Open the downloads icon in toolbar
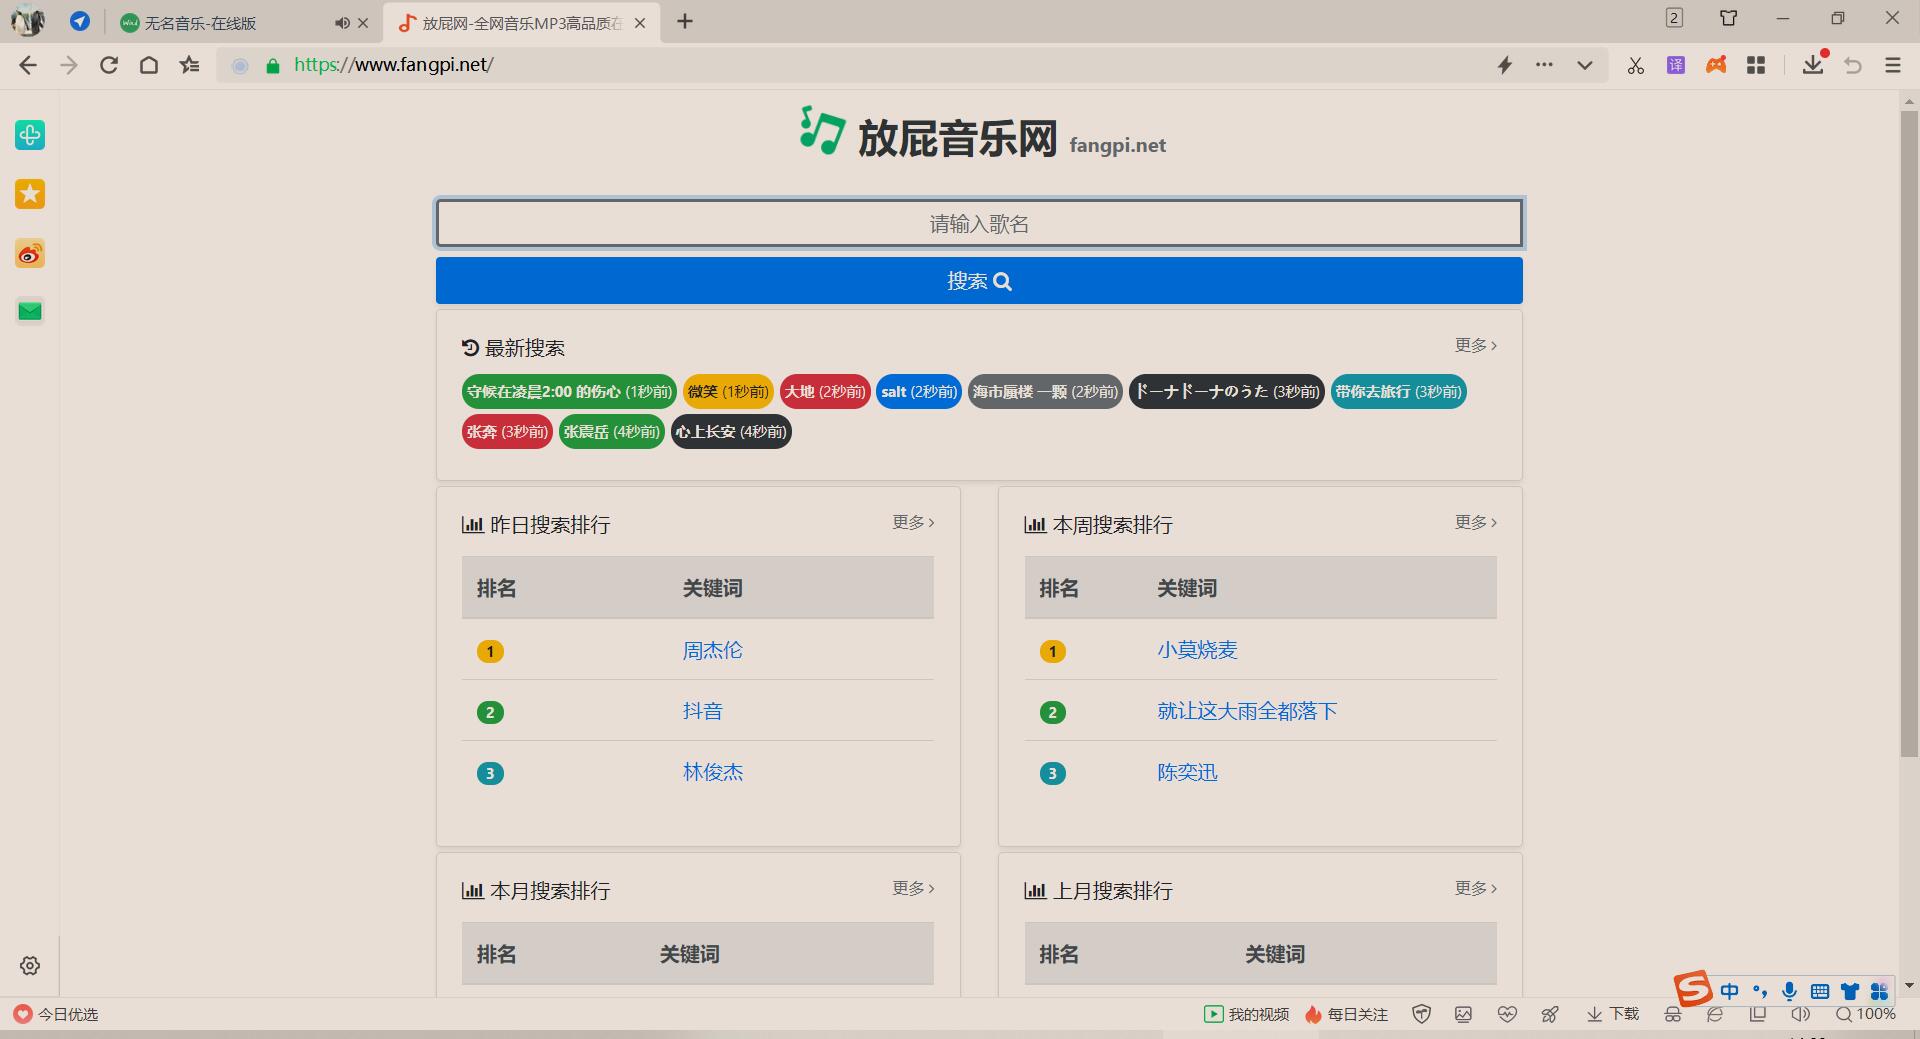Viewport: 1920px width, 1039px height. click(x=1812, y=66)
